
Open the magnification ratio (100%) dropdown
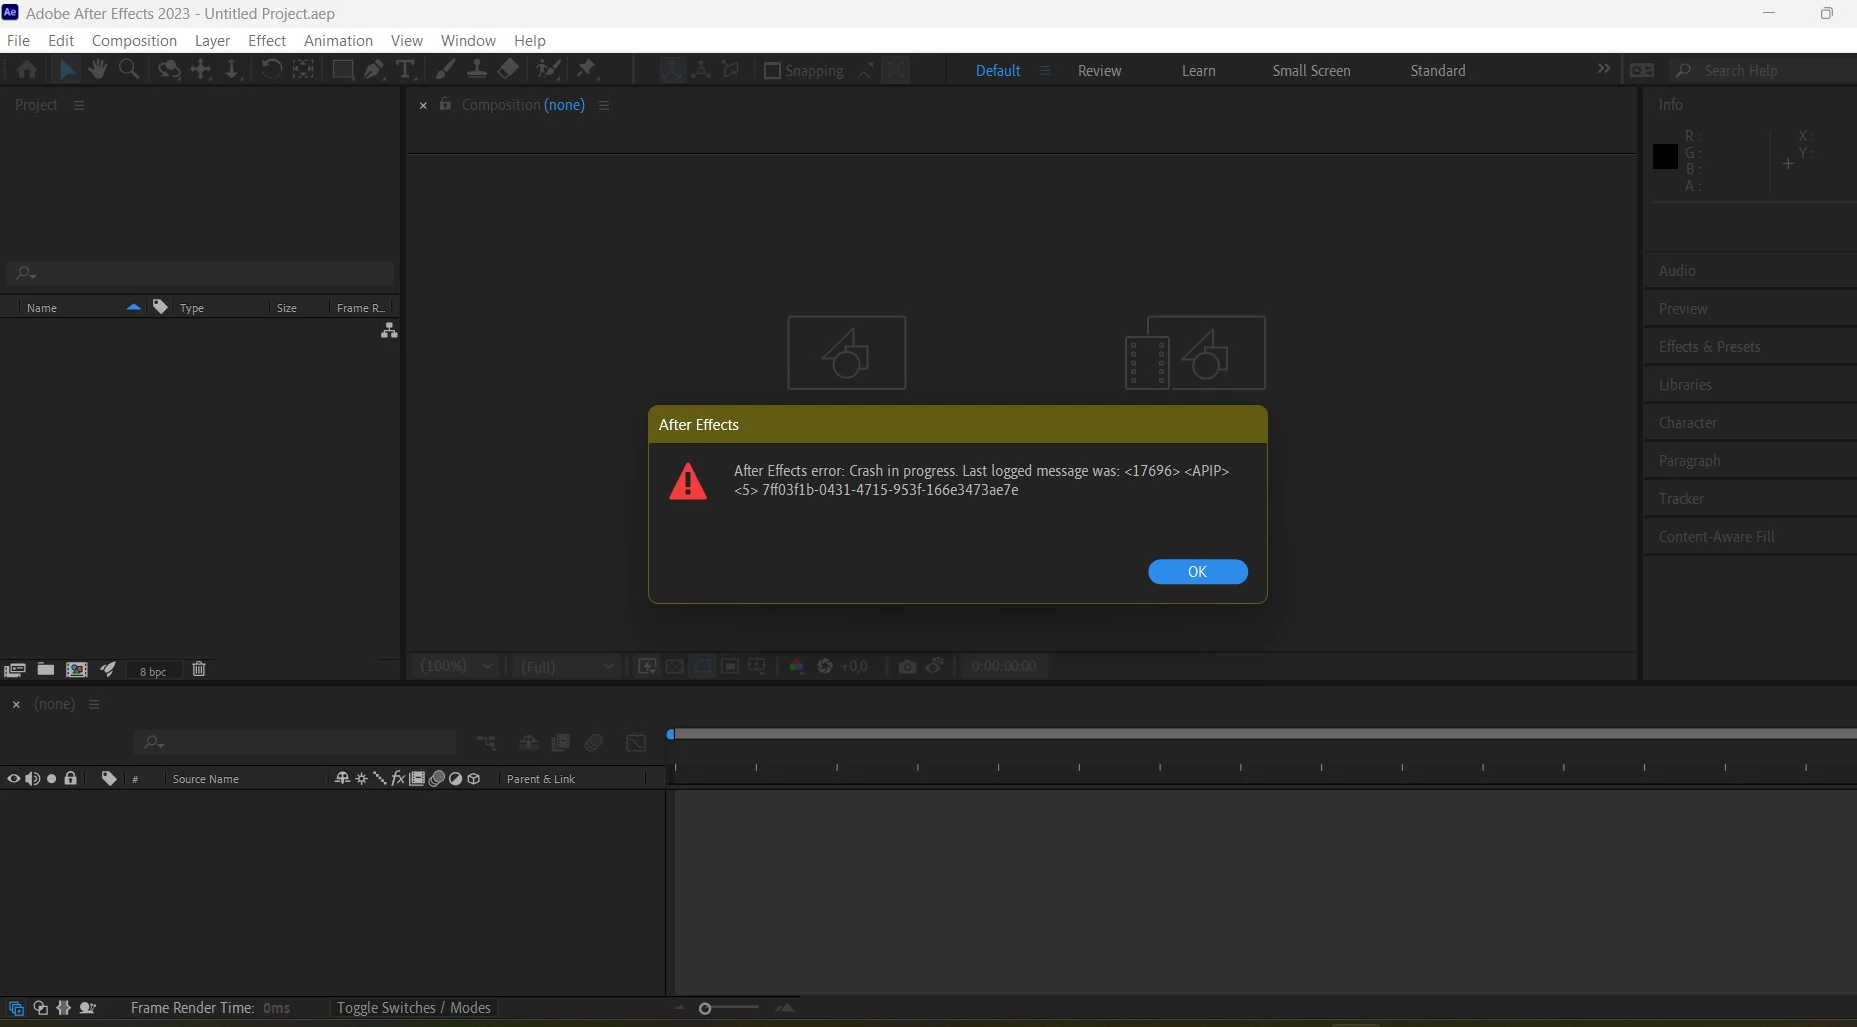pyautogui.click(x=457, y=666)
